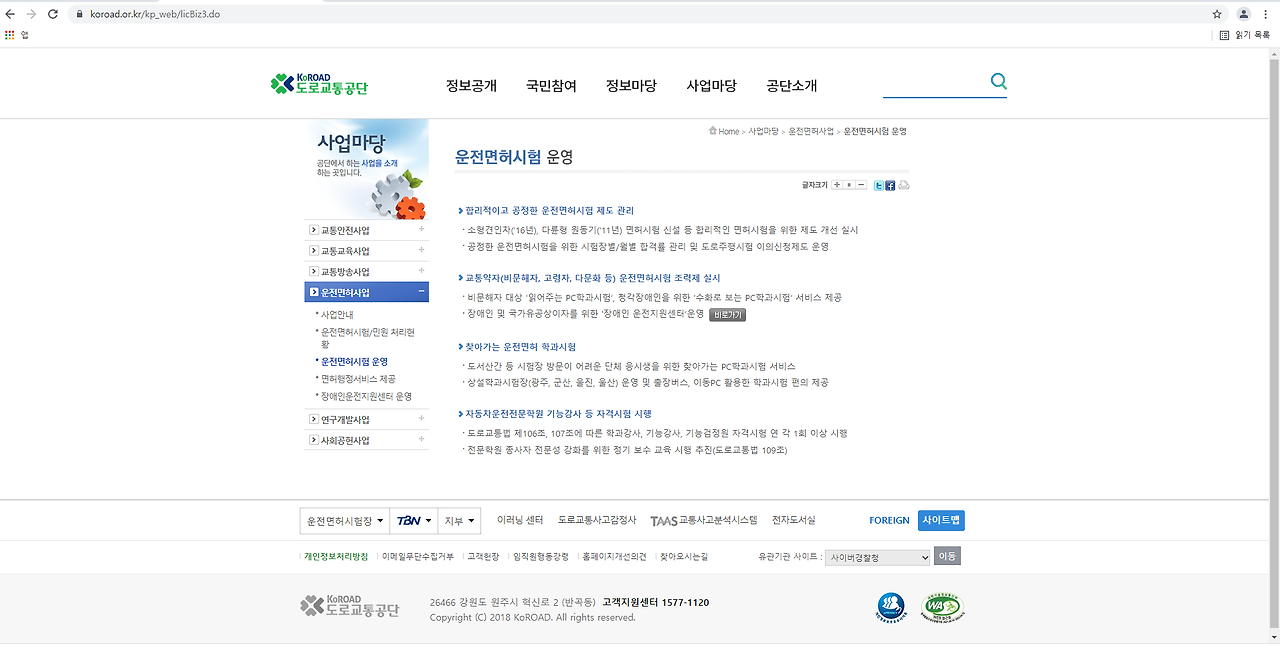Click the search magnifier icon
1280x648 pixels.
998,82
